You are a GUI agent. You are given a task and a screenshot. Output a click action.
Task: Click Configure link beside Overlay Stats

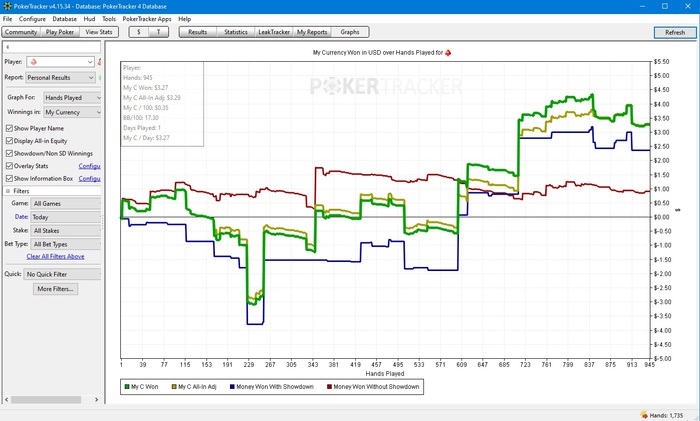pos(89,166)
